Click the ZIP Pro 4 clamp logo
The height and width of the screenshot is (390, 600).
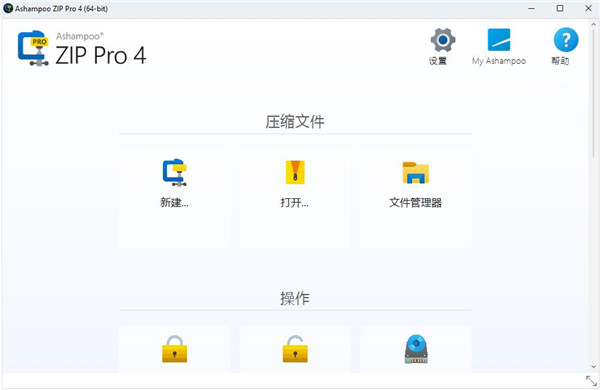(33, 48)
